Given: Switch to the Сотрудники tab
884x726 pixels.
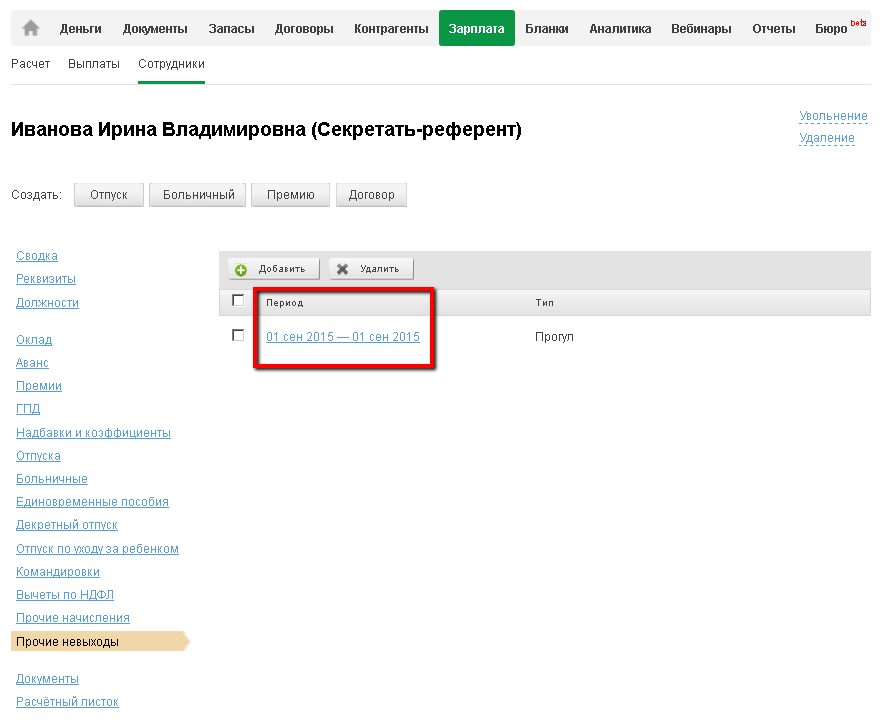Looking at the screenshot, I should tap(171, 64).
